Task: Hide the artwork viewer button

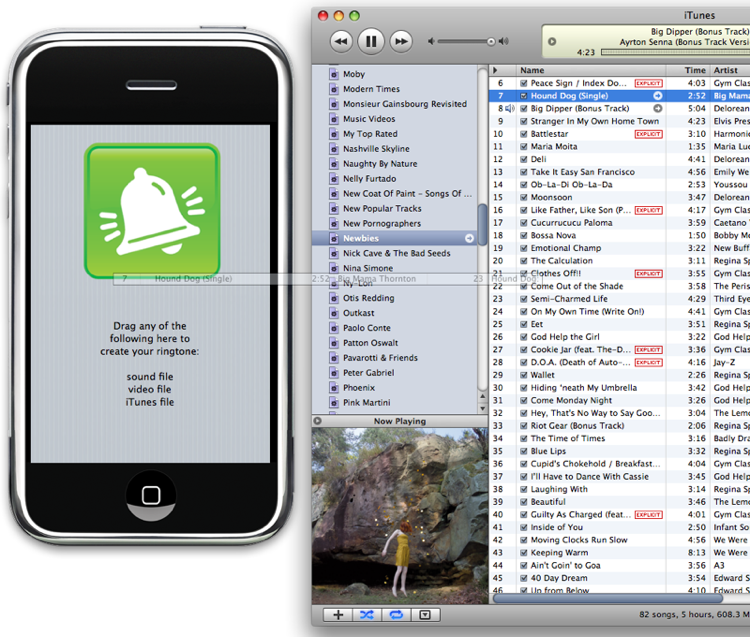Action: pyautogui.click(x=425, y=615)
